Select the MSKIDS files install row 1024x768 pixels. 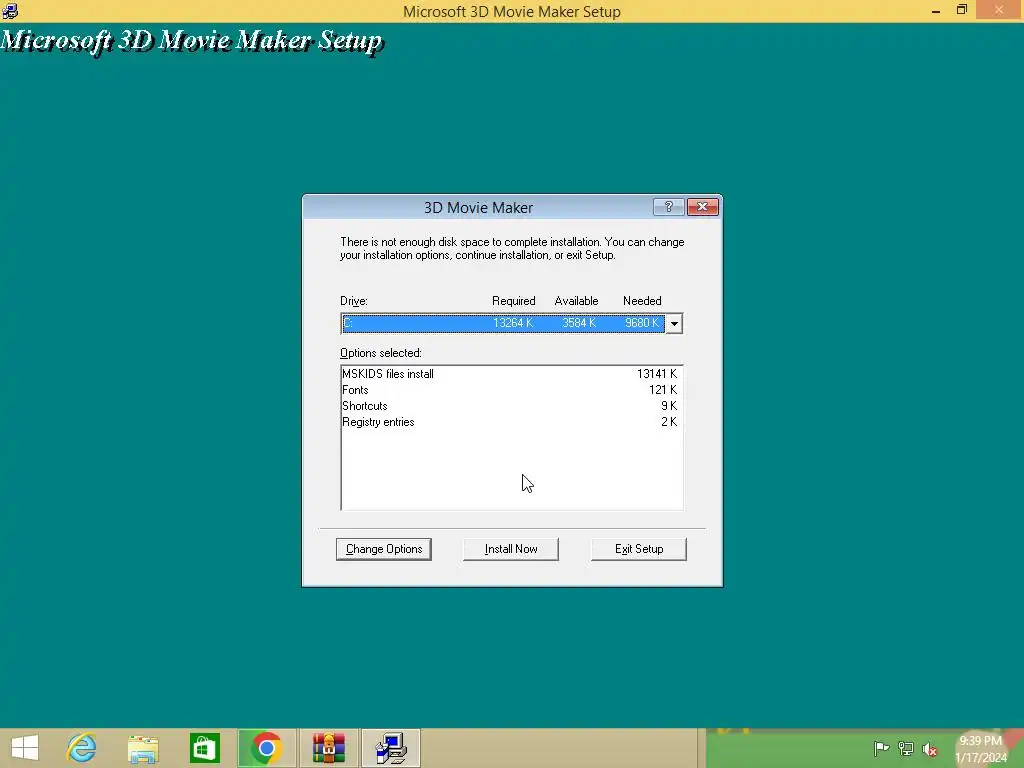pyautogui.click(x=510, y=374)
